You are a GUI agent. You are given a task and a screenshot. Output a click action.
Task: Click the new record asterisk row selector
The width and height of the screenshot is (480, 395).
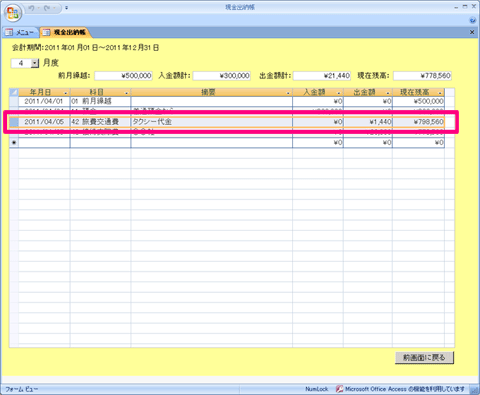point(14,143)
